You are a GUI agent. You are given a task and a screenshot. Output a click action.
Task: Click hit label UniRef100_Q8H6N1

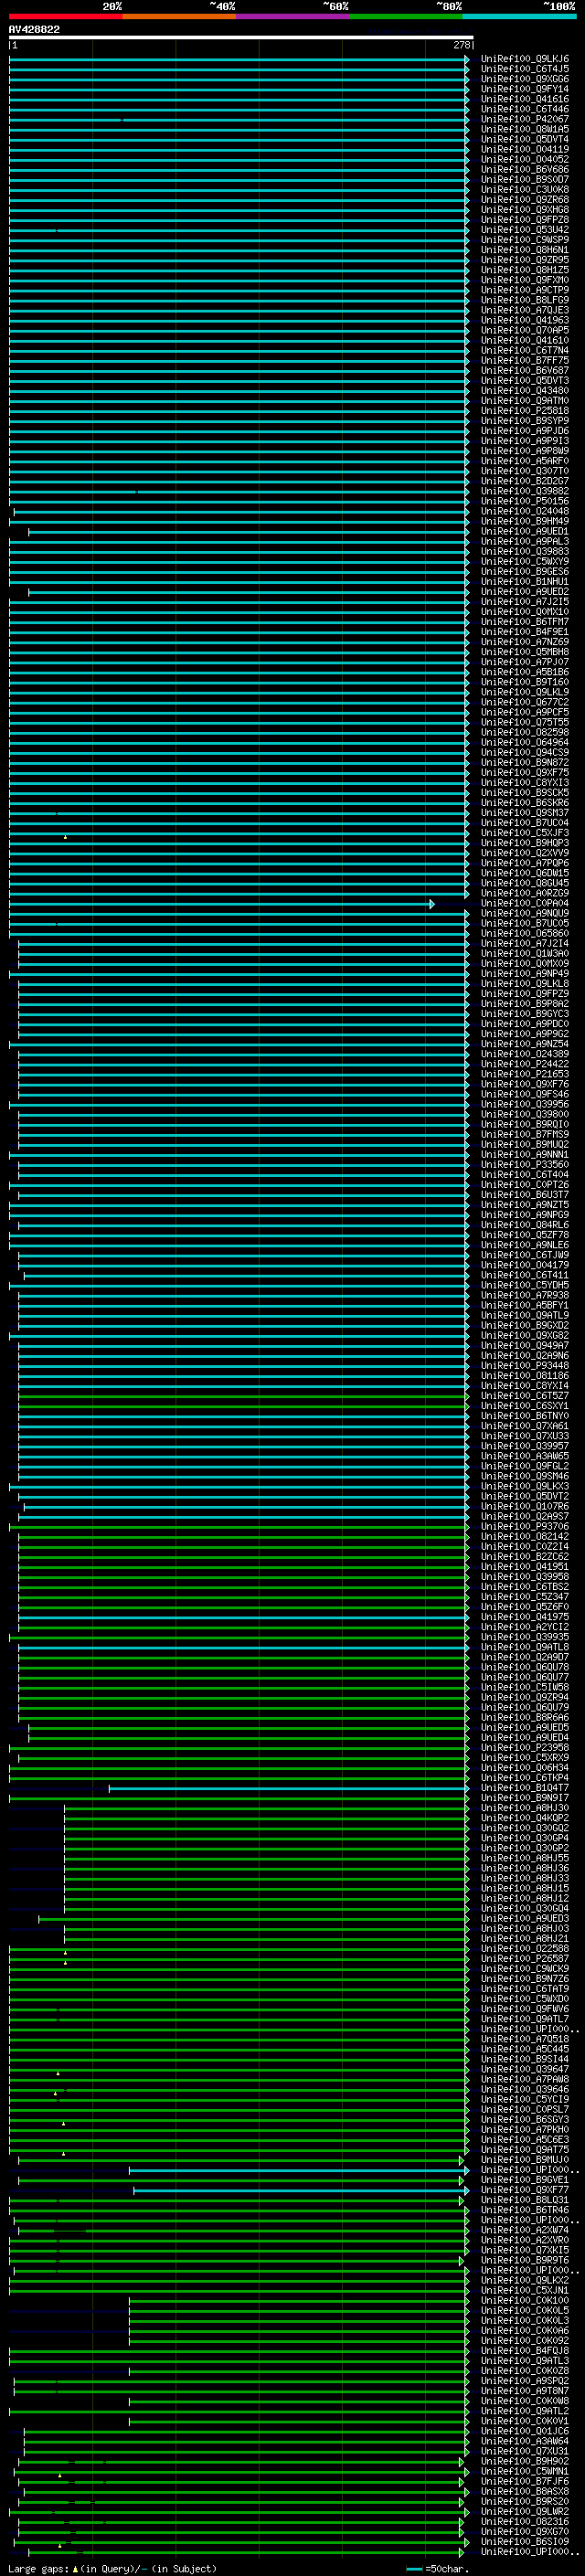(x=524, y=250)
